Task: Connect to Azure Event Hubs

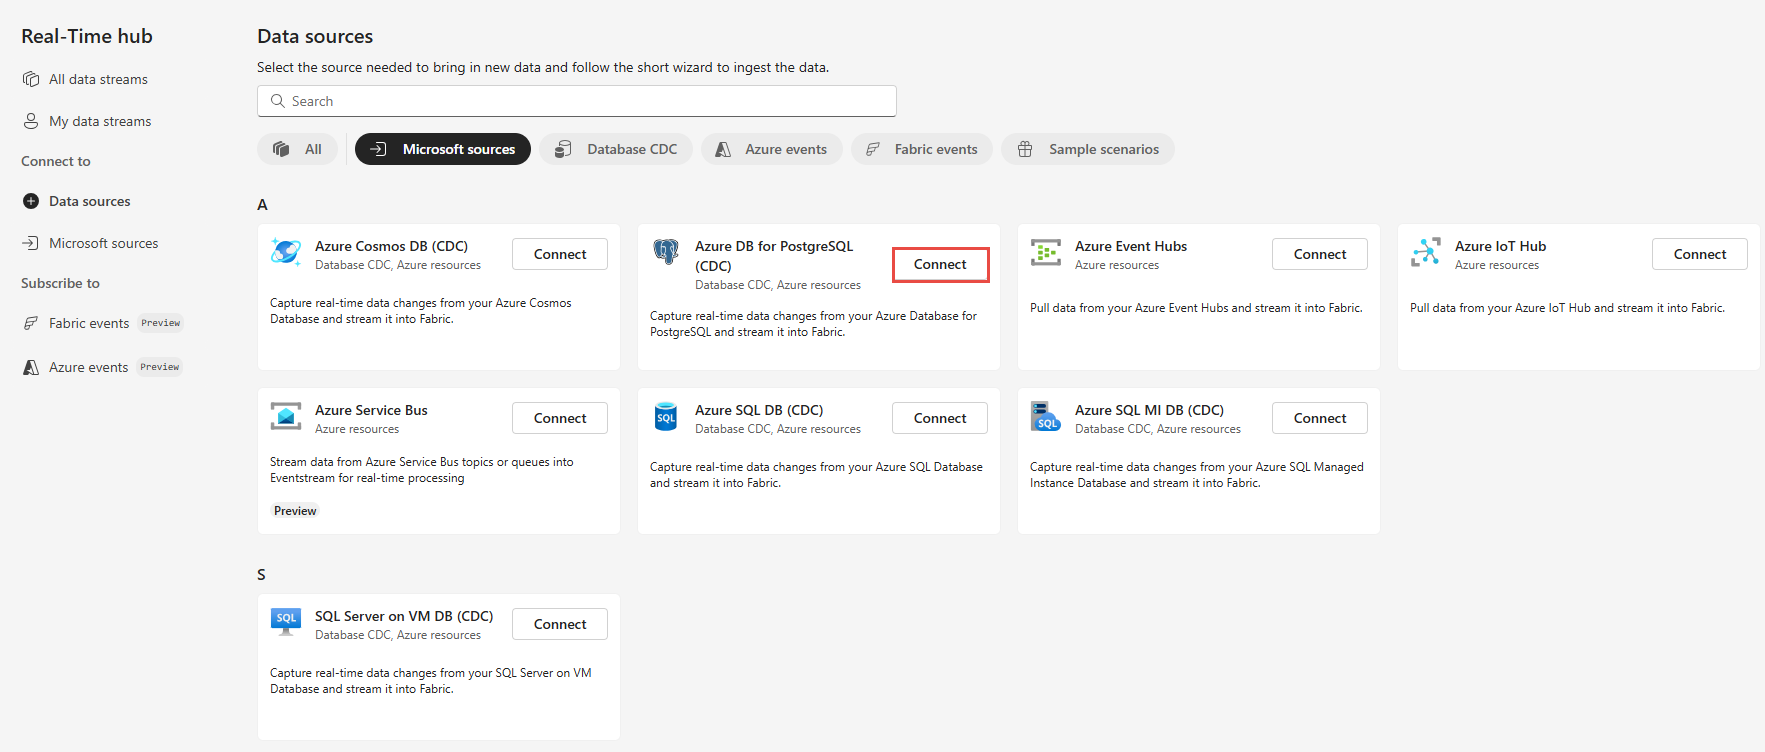Action: pyautogui.click(x=1320, y=254)
